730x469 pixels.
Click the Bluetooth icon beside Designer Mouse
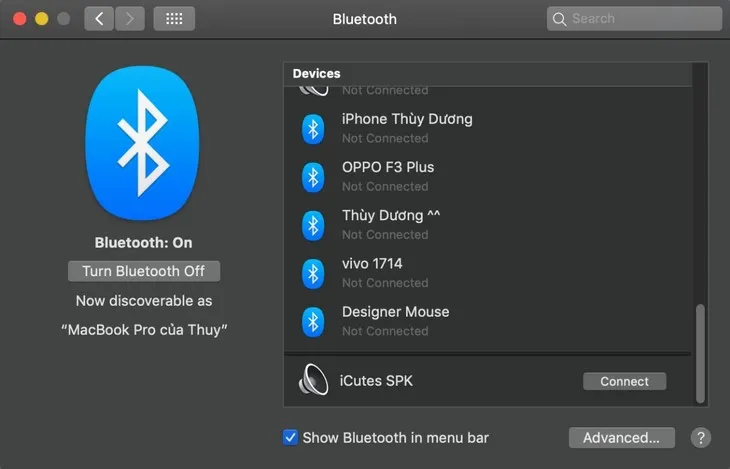313,321
